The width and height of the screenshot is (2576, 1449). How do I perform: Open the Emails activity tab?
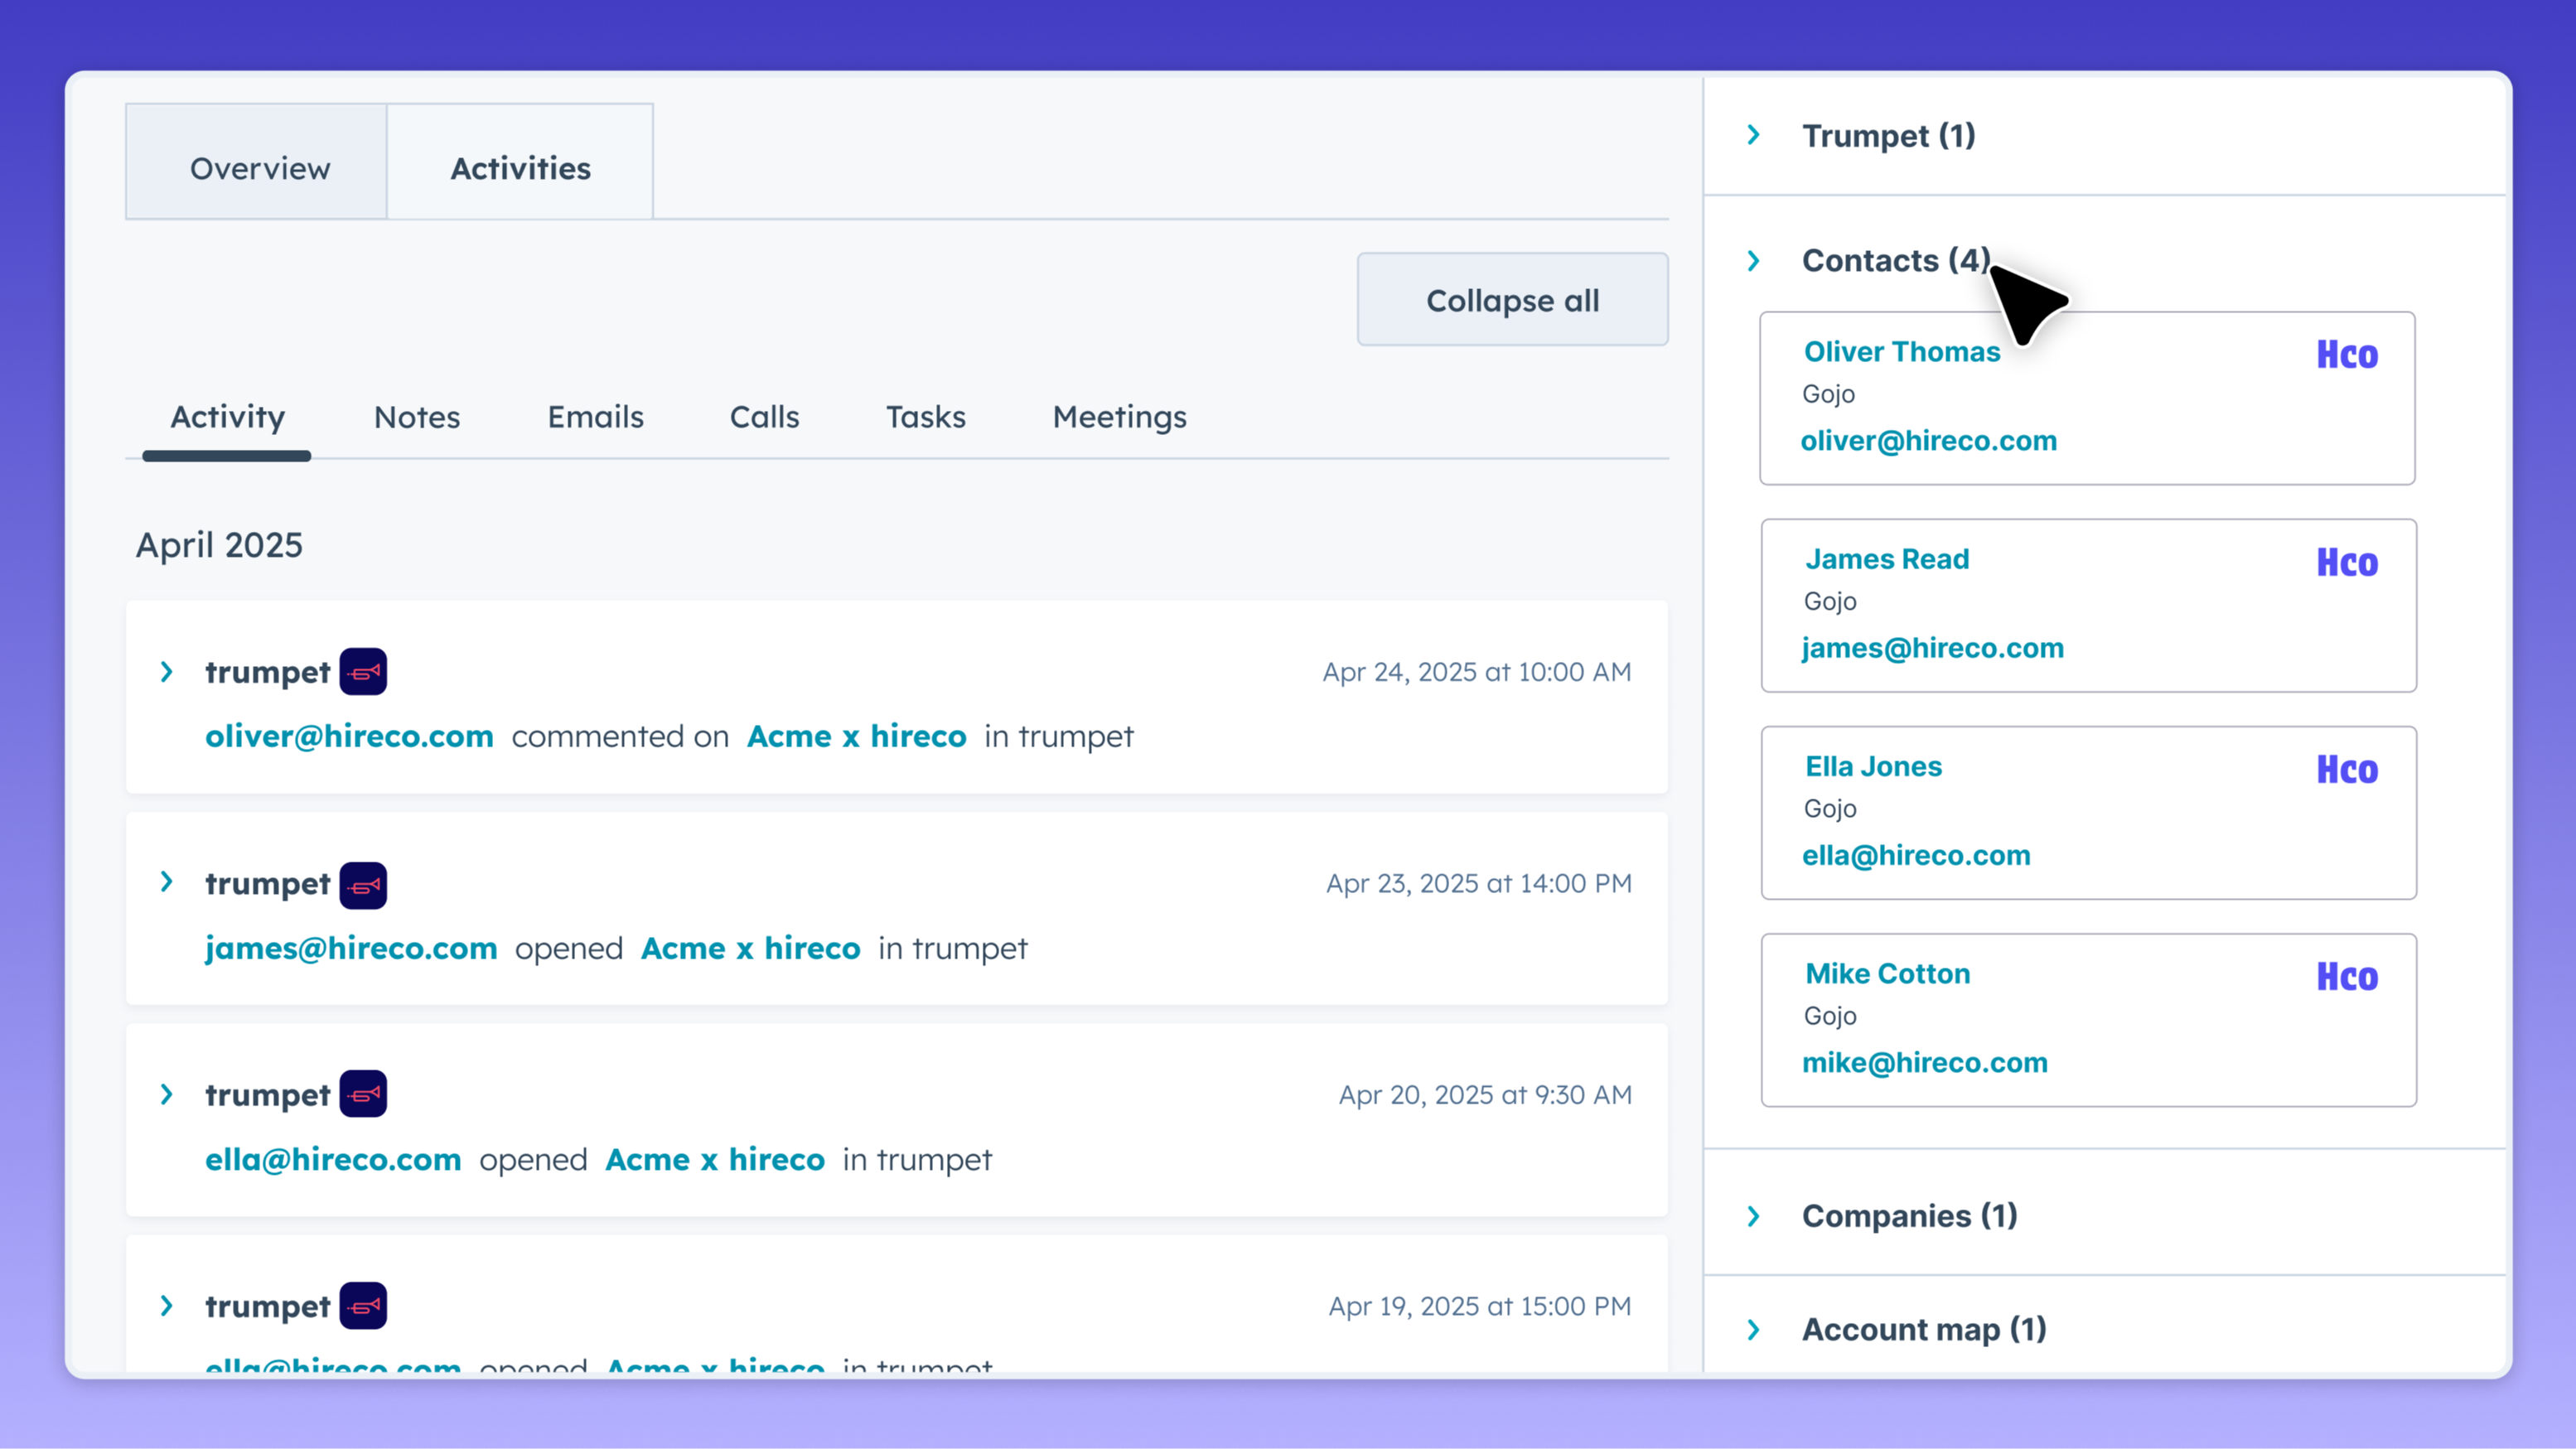pos(595,417)
